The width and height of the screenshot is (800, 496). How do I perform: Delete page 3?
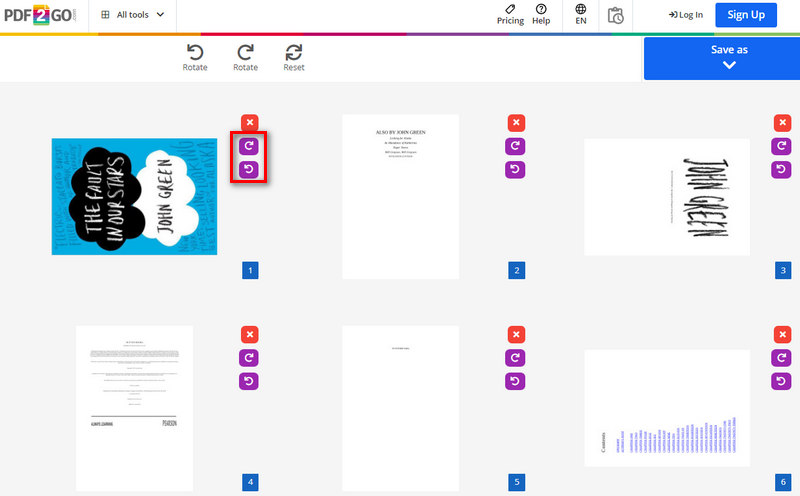point(783,122)
